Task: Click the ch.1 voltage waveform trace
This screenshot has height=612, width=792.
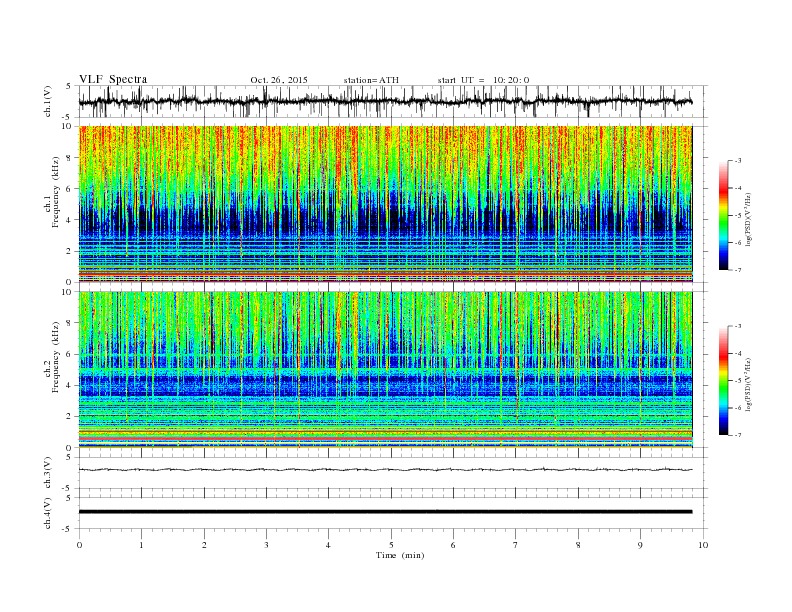Action: 385,101
